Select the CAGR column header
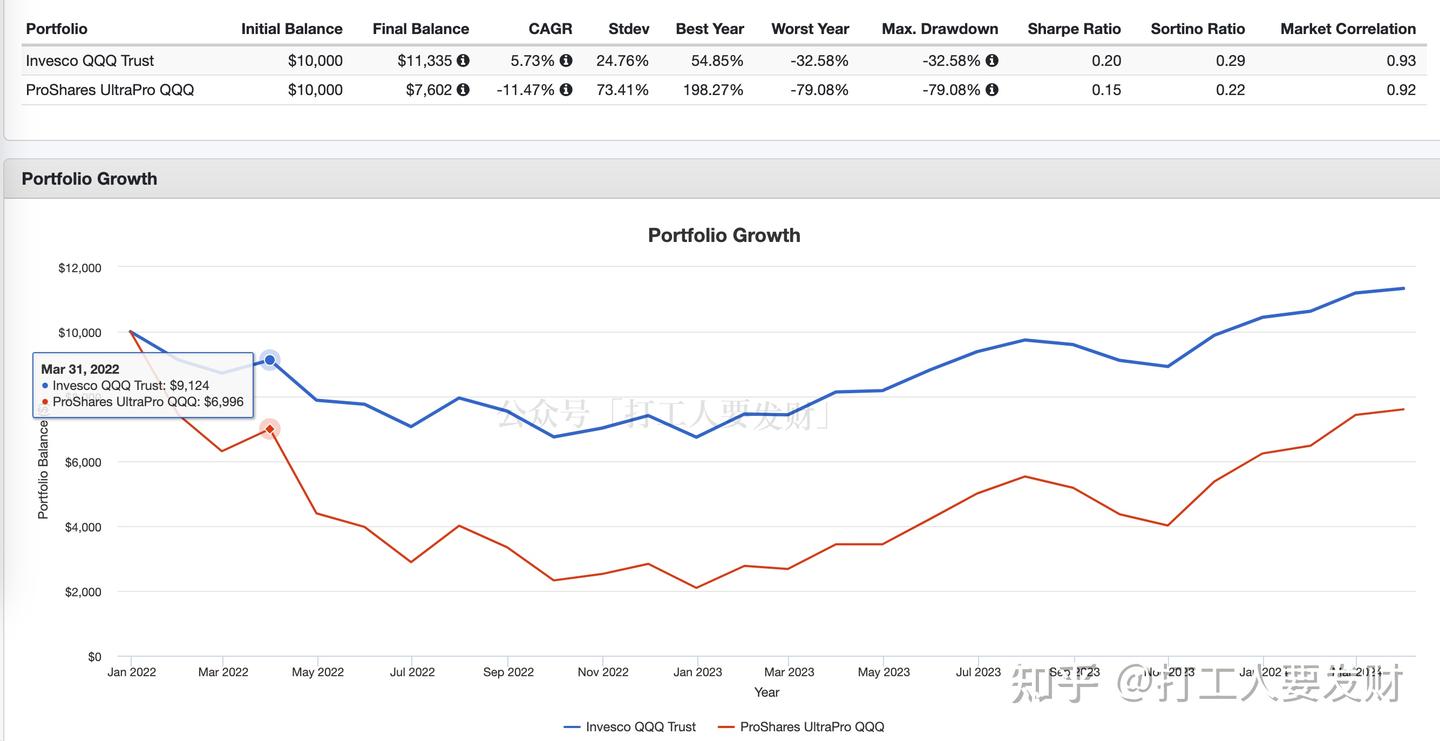The height and width of the screenshot is (741, 1440). (550, 29)
